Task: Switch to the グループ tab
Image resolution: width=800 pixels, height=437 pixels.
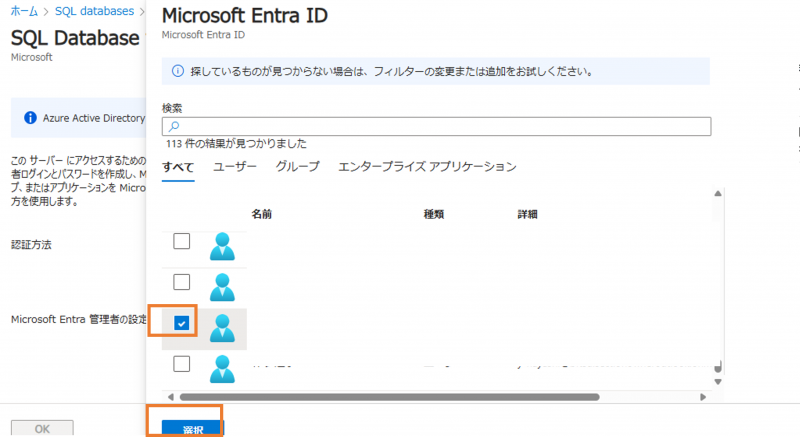Action: coord(297,167)
